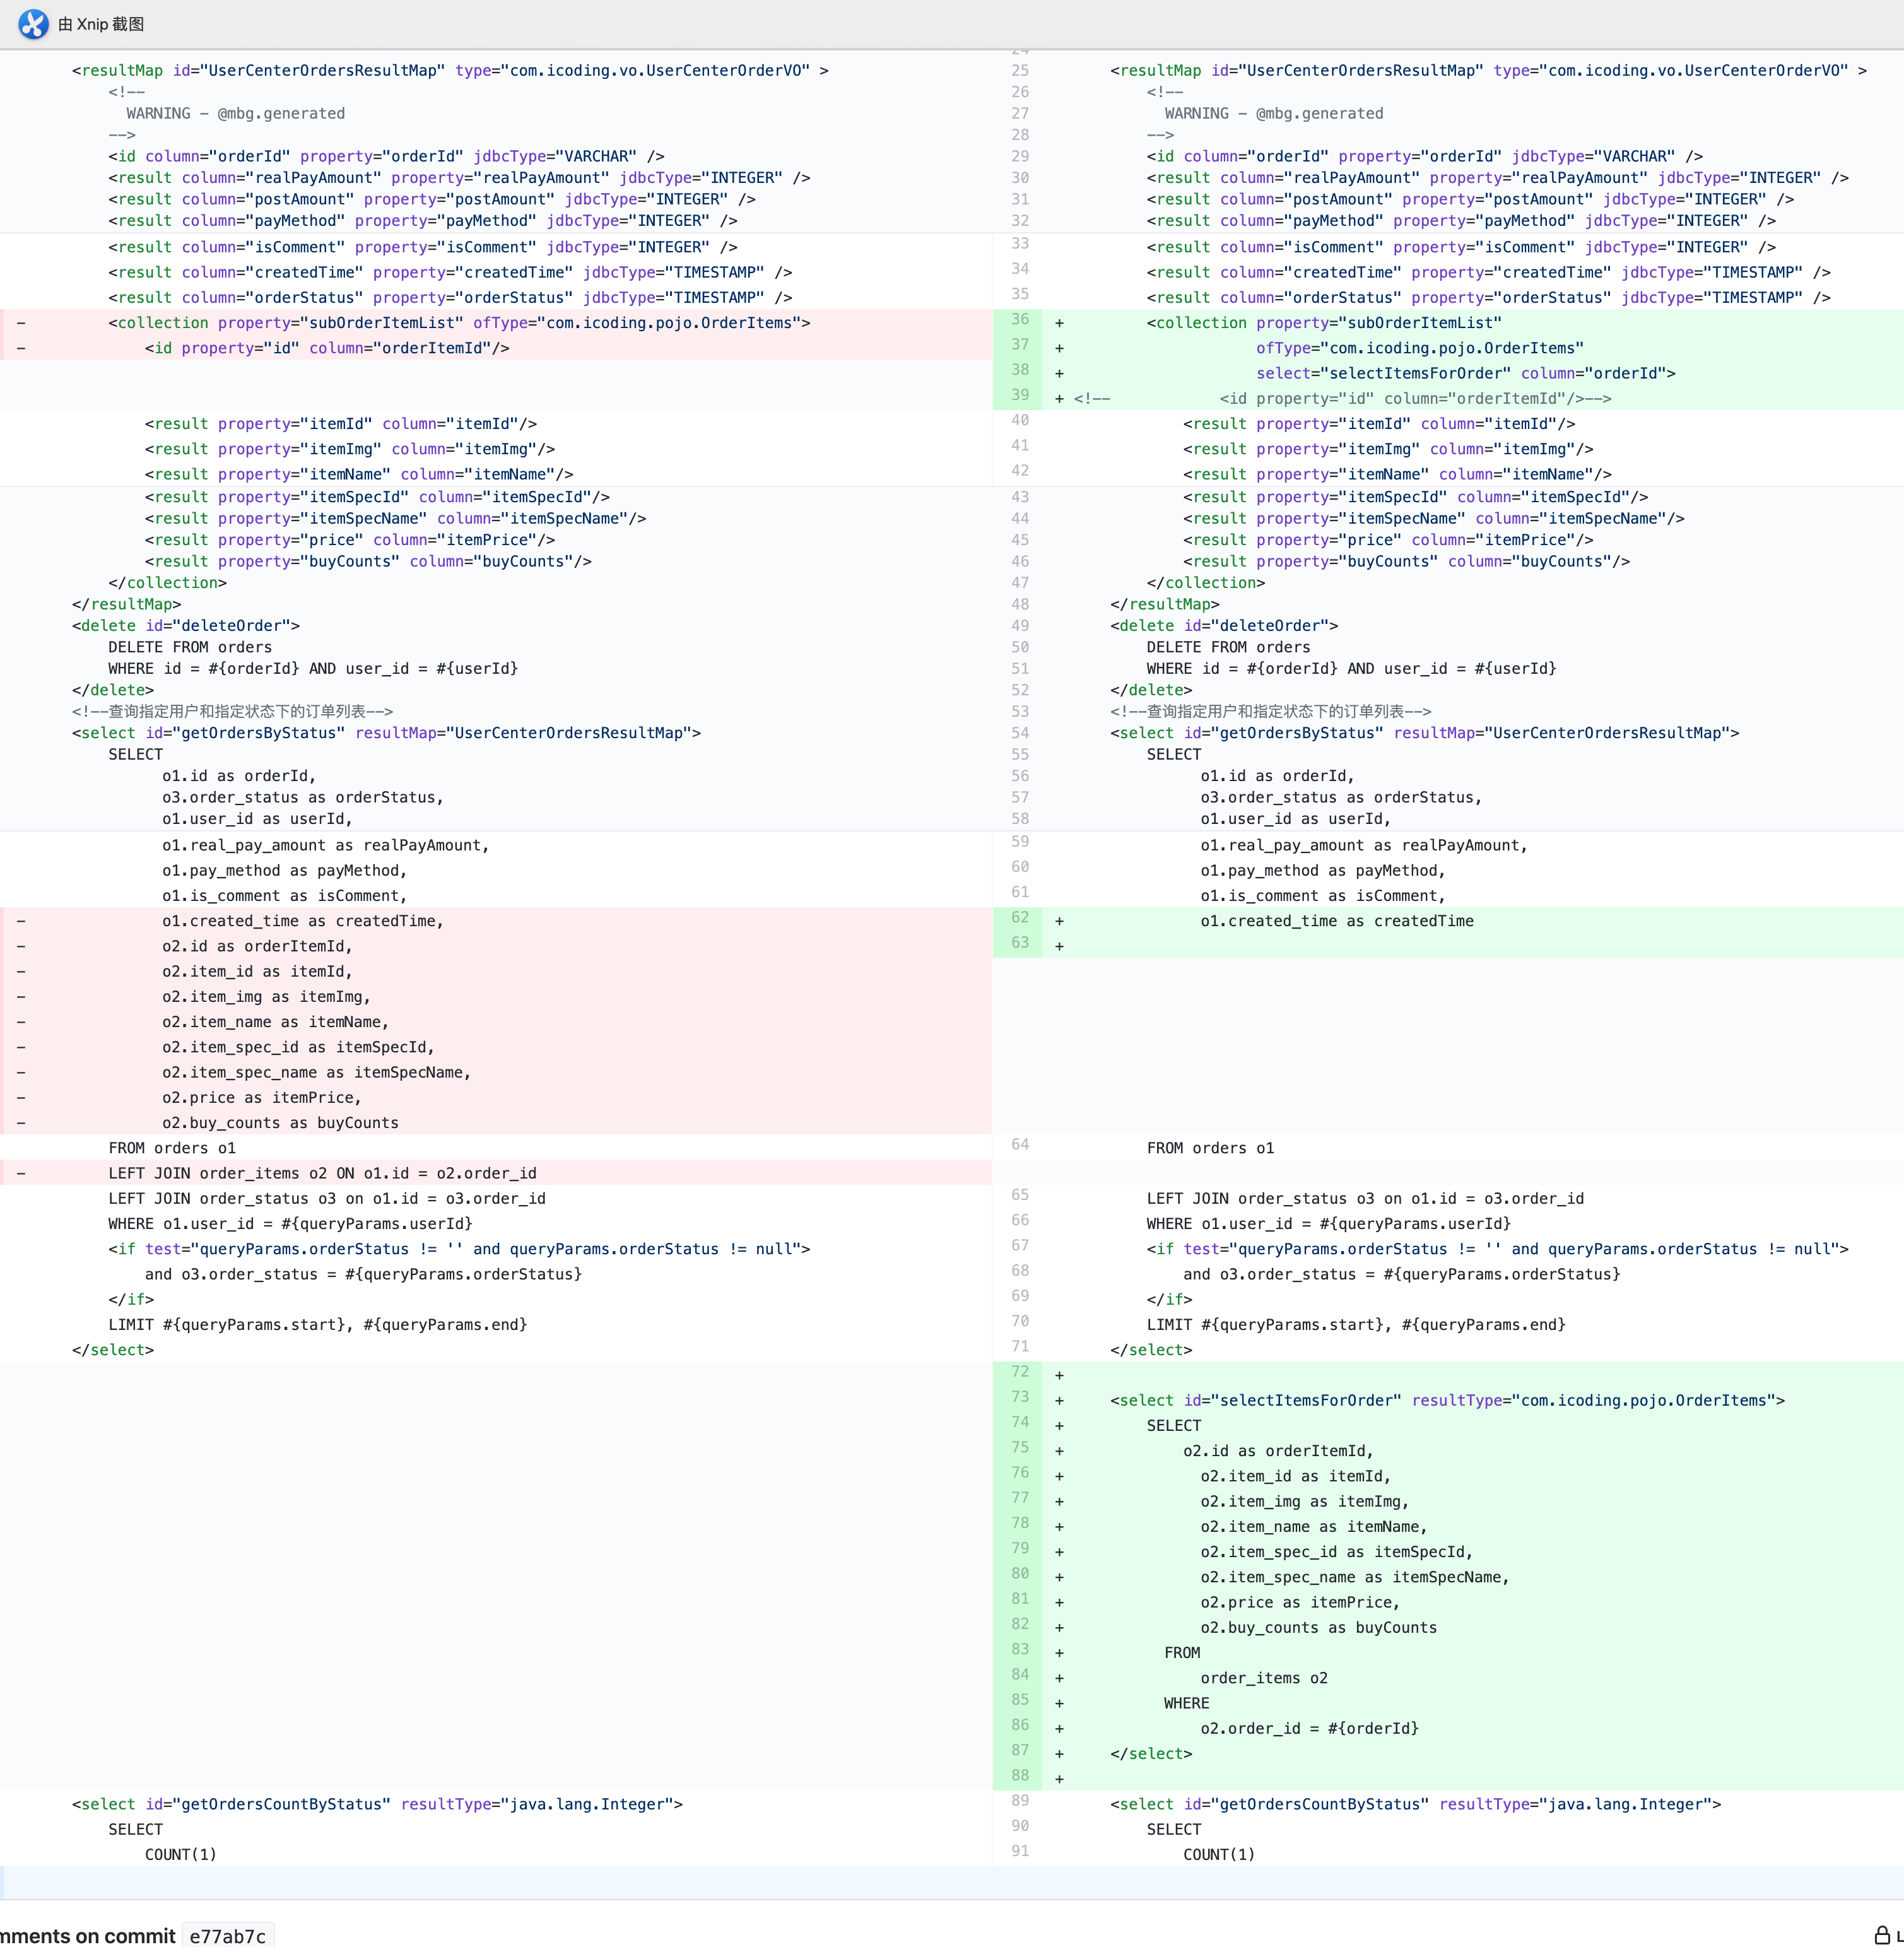
Task: Click the plus marker on line 87
Action: [x=1059, y=1753]
